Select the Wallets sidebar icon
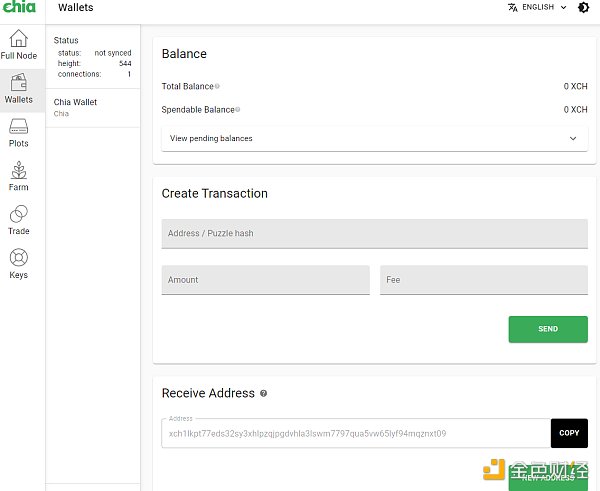The height and width of the screenshot is (491, 600). (x=18, y=83)
